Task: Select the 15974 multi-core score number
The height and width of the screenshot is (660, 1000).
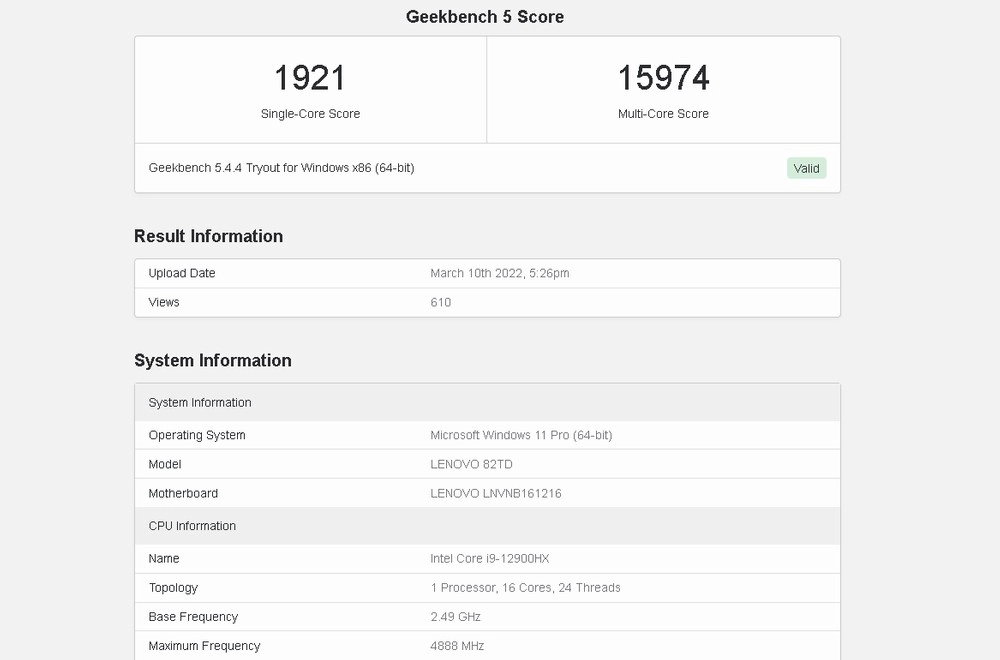Action: click(x=663, y=78)
